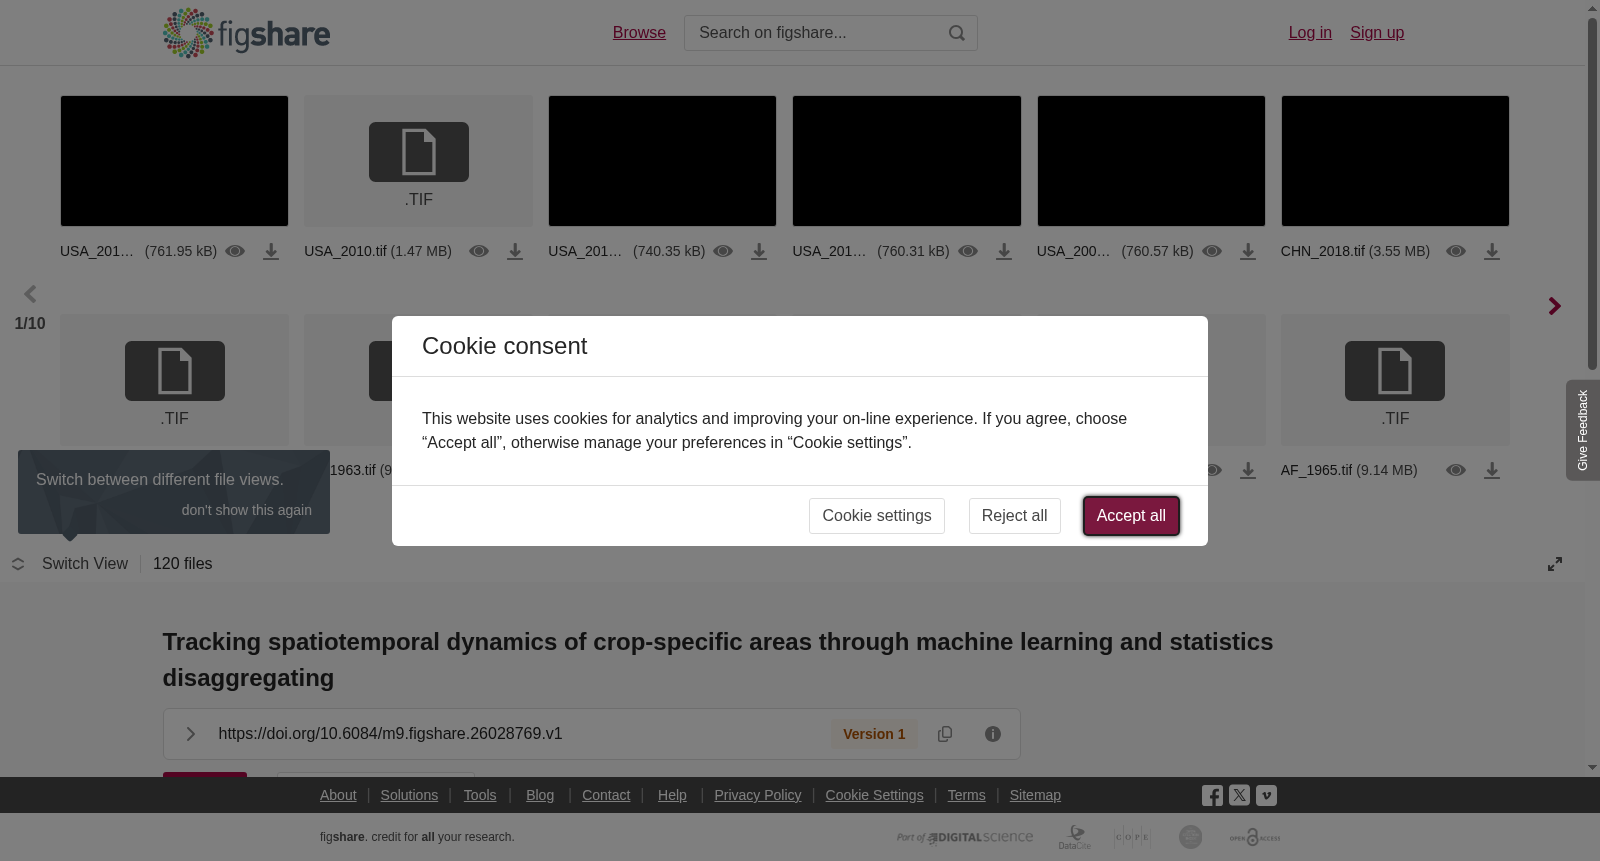The image size is (1600, 861).
Task: Preview USA_2010.tif with eye icon
Action: pos(479,251)
